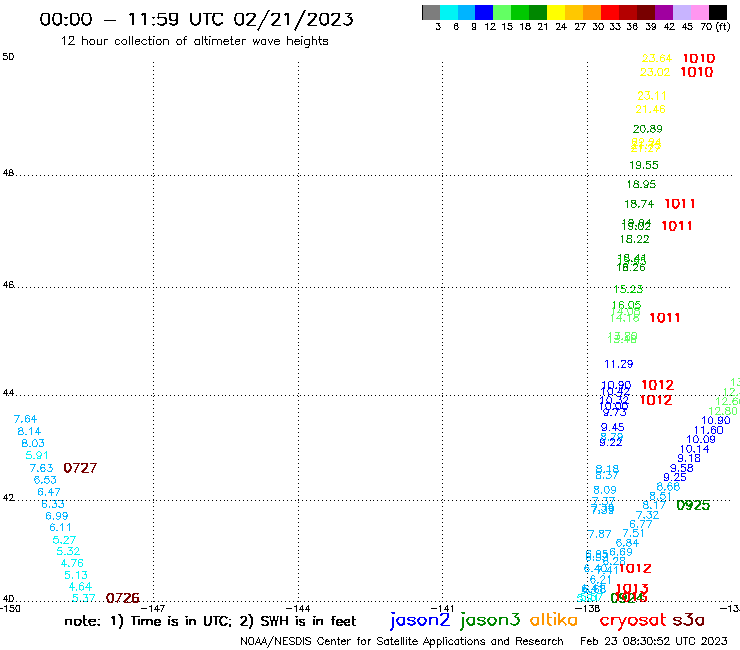
Task: Select the light green reading 15.23
Action: coord(628,289)
